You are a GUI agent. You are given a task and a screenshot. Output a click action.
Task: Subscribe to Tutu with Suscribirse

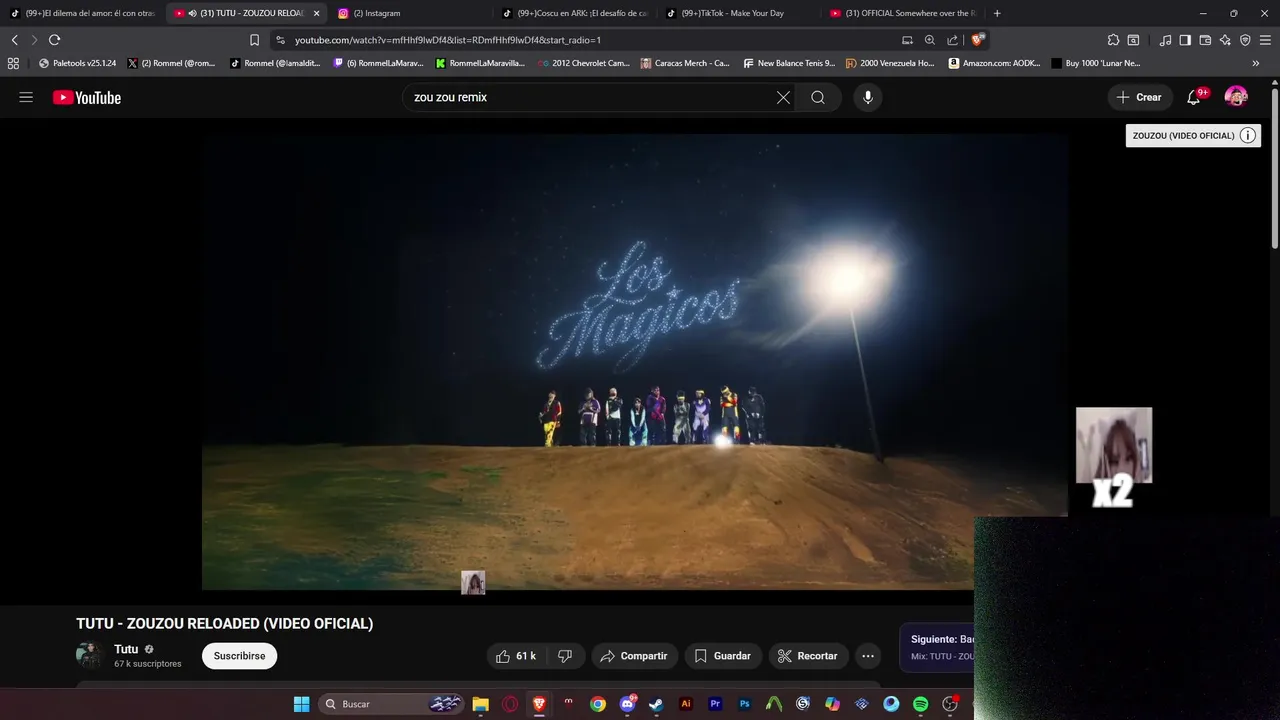click(x=239, y=656)
